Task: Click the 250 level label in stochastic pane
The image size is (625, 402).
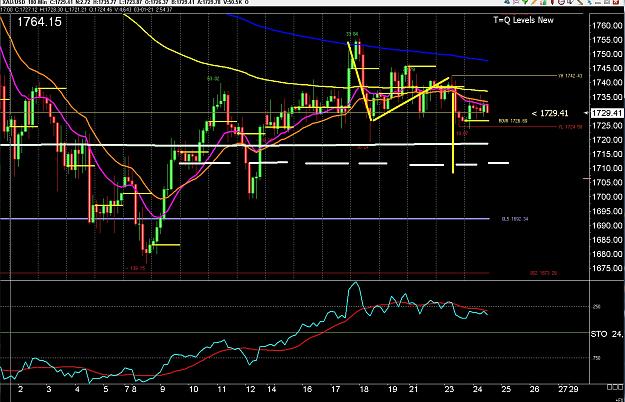Action: click(x=597, y=307)
